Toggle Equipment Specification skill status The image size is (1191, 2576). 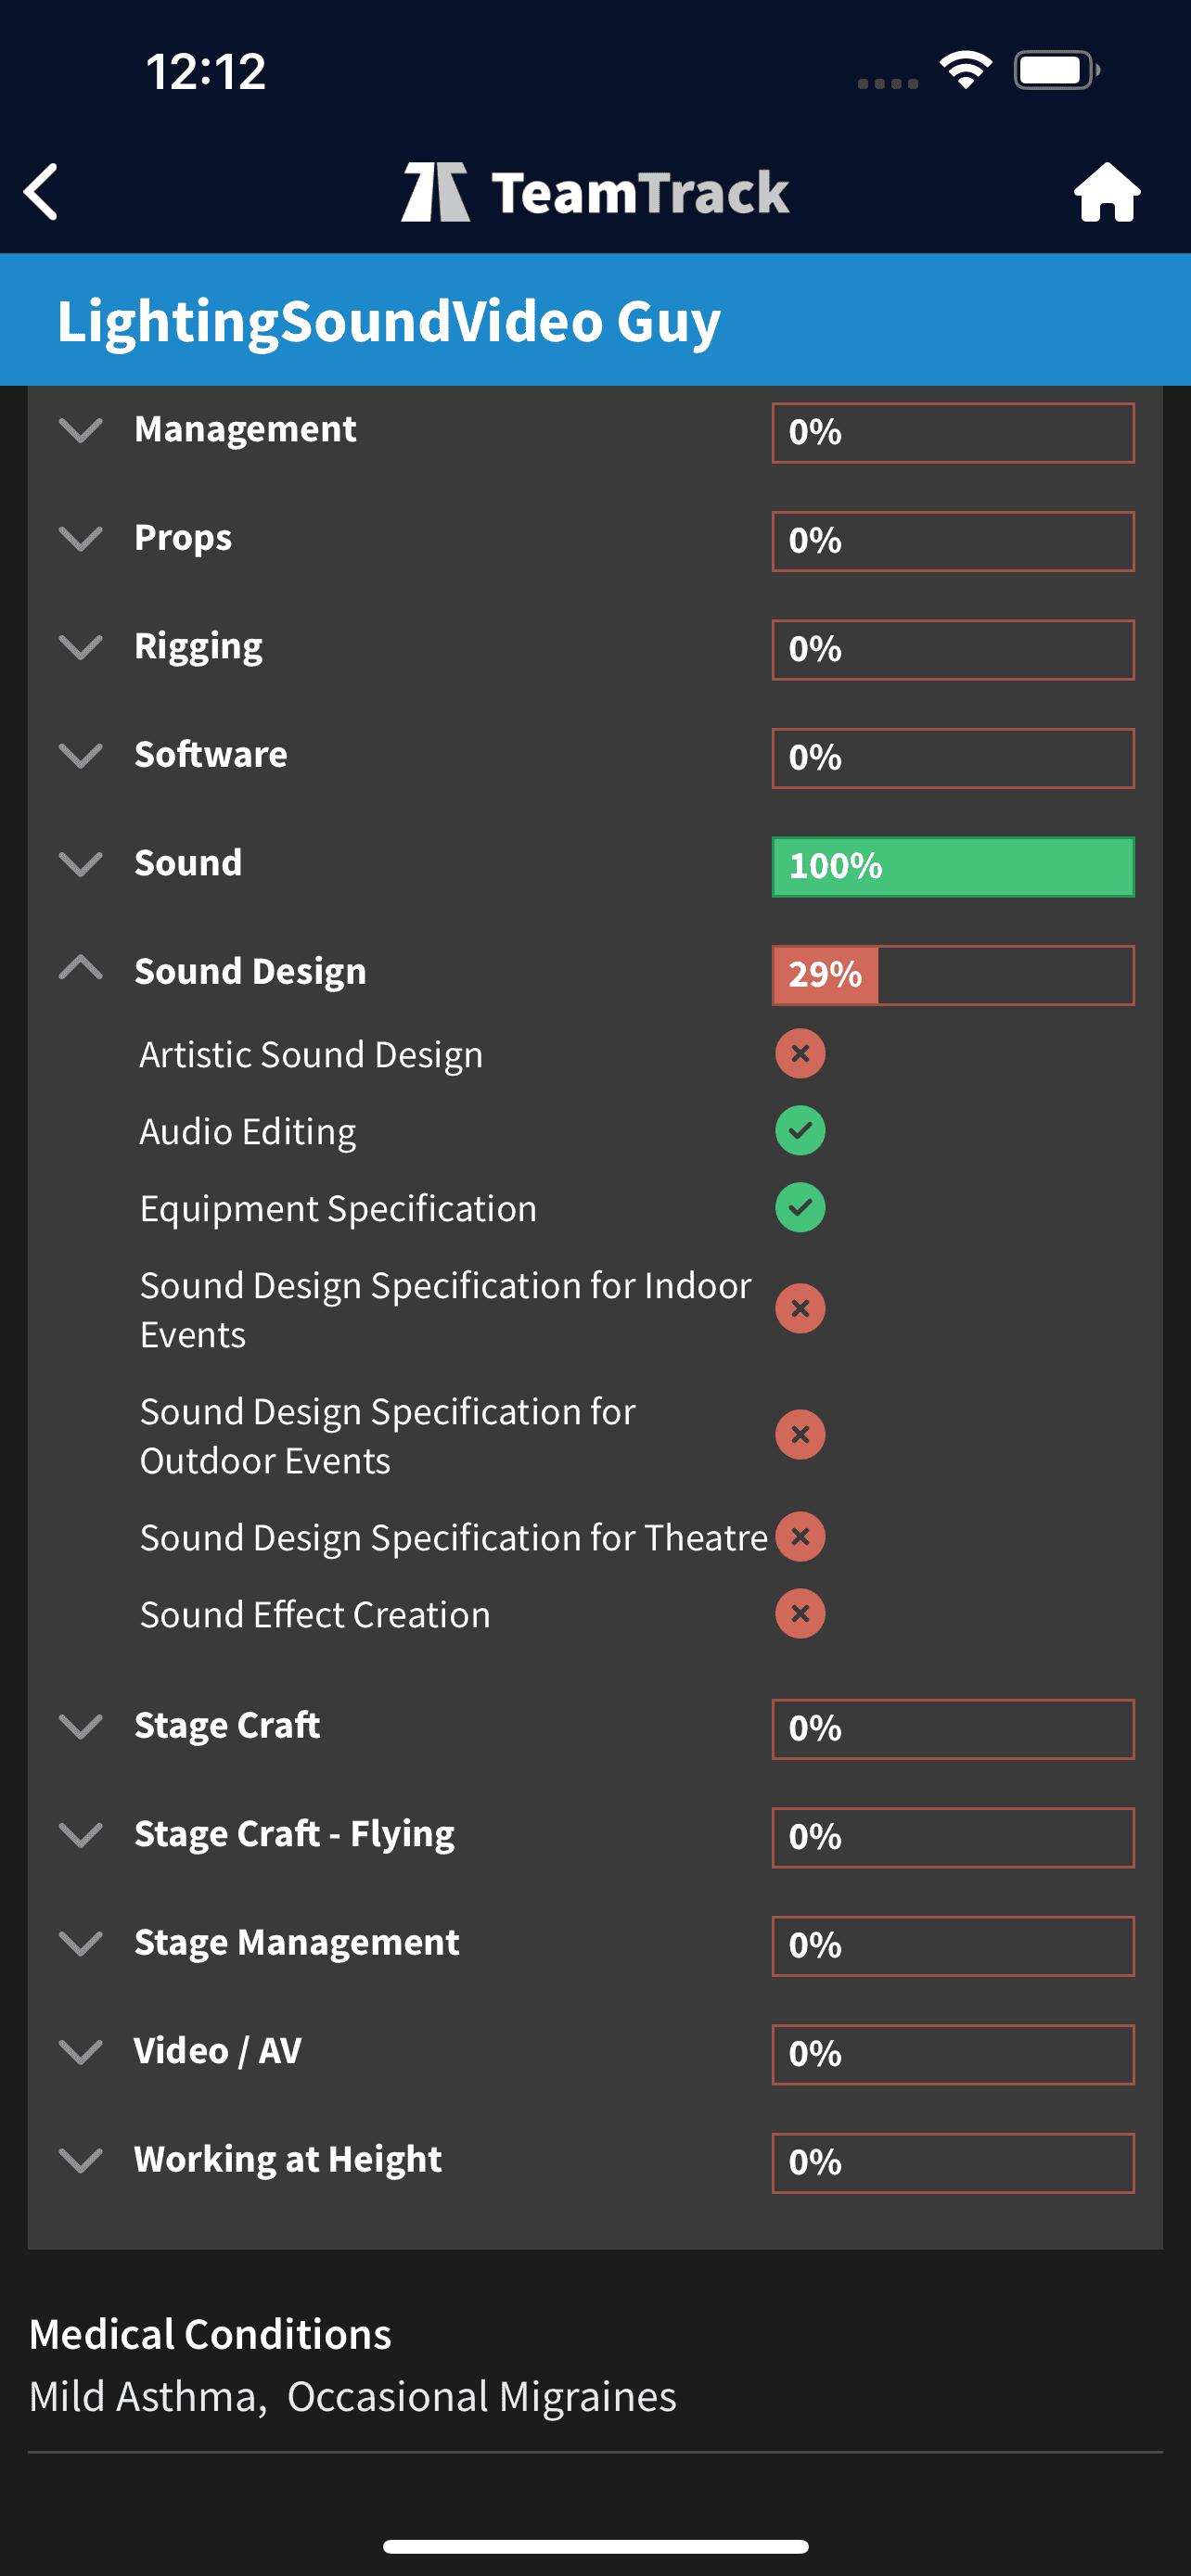[800, 1208]
